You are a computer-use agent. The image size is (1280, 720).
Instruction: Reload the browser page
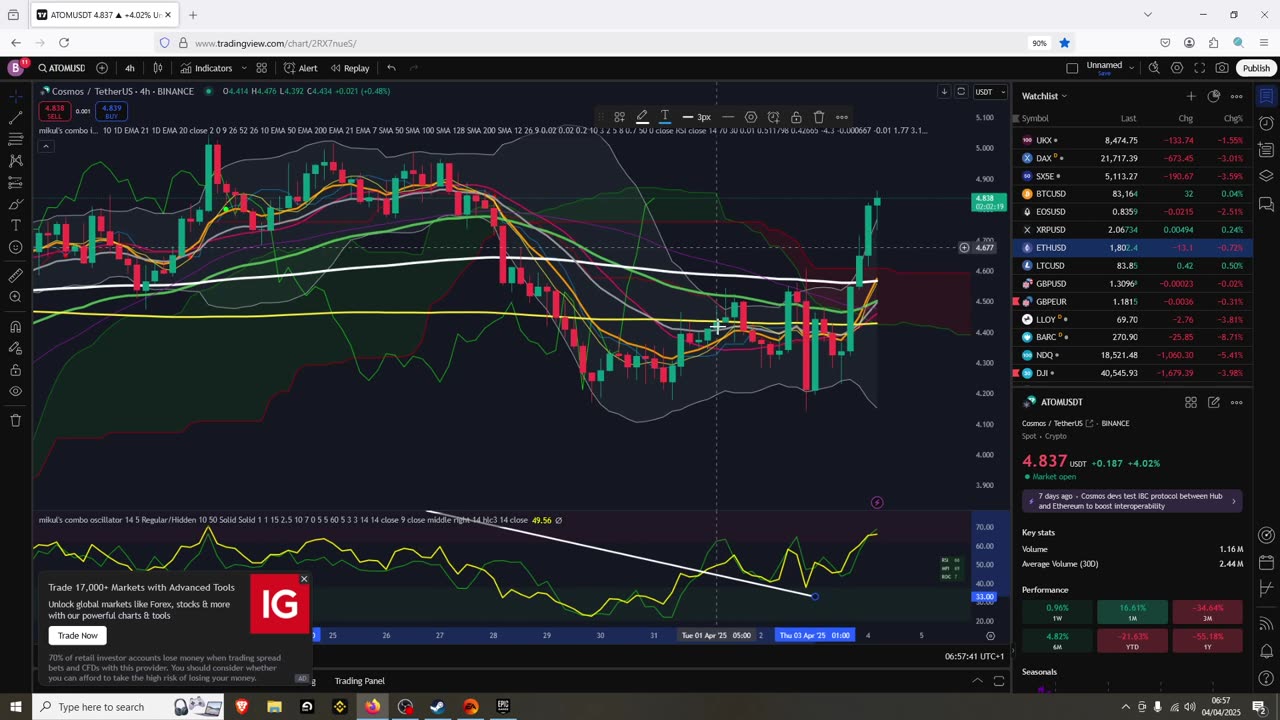pos(64,43)
